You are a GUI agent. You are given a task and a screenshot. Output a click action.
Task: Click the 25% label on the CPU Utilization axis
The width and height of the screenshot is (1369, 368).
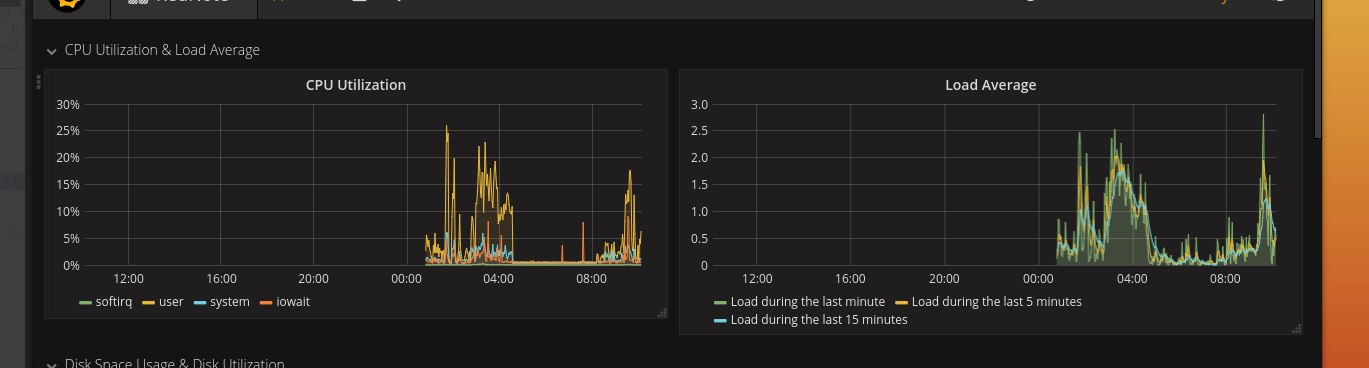(x=68, y=131)
